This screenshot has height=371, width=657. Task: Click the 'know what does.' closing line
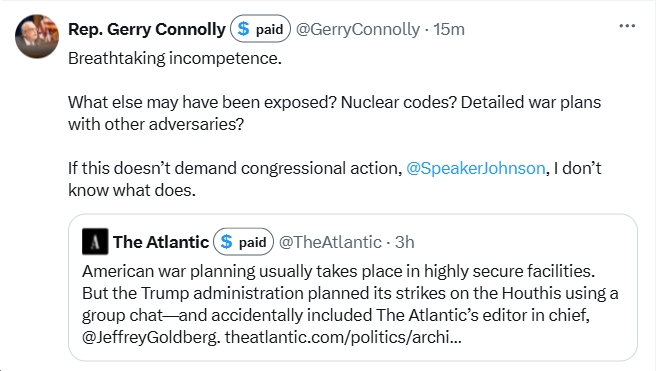(132, 190)
